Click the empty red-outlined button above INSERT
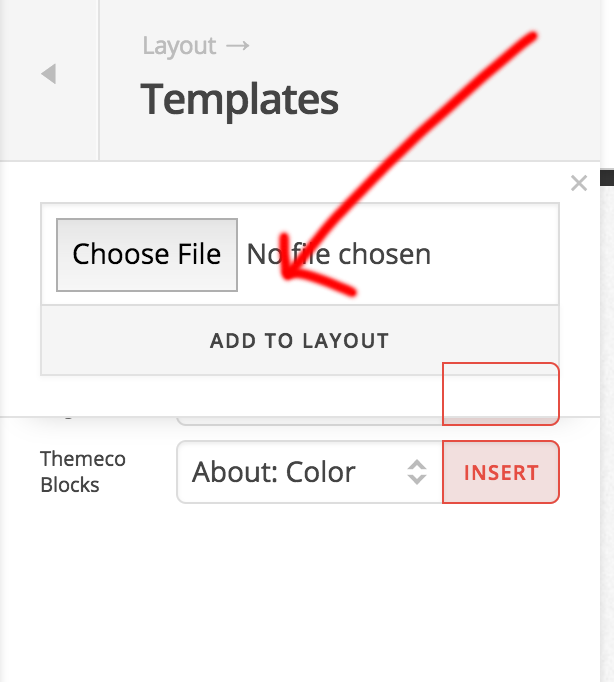 (501, 394)
